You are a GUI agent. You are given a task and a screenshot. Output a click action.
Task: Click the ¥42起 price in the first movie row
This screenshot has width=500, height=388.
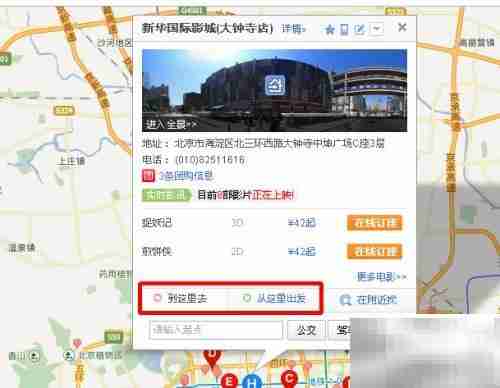pyautogui.click(x=302, y=222)
